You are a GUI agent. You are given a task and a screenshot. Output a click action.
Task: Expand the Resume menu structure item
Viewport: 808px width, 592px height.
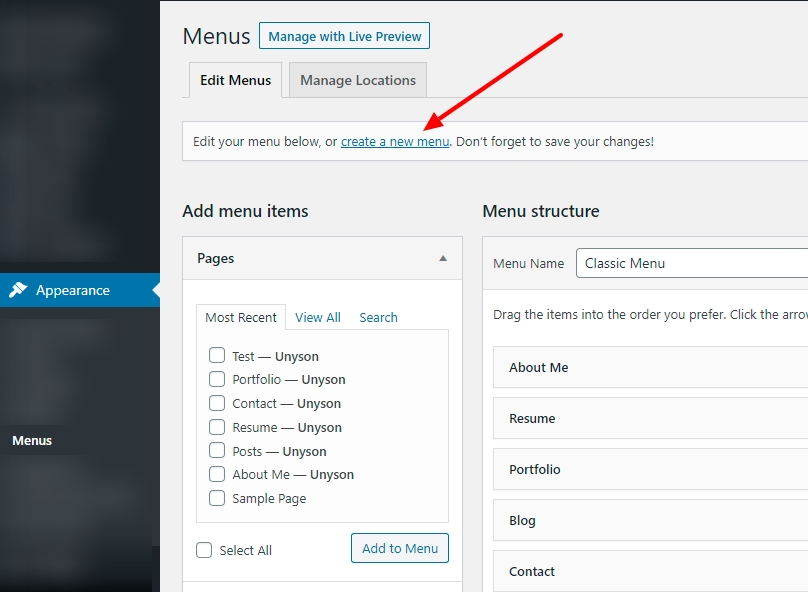tap(650, 418)
